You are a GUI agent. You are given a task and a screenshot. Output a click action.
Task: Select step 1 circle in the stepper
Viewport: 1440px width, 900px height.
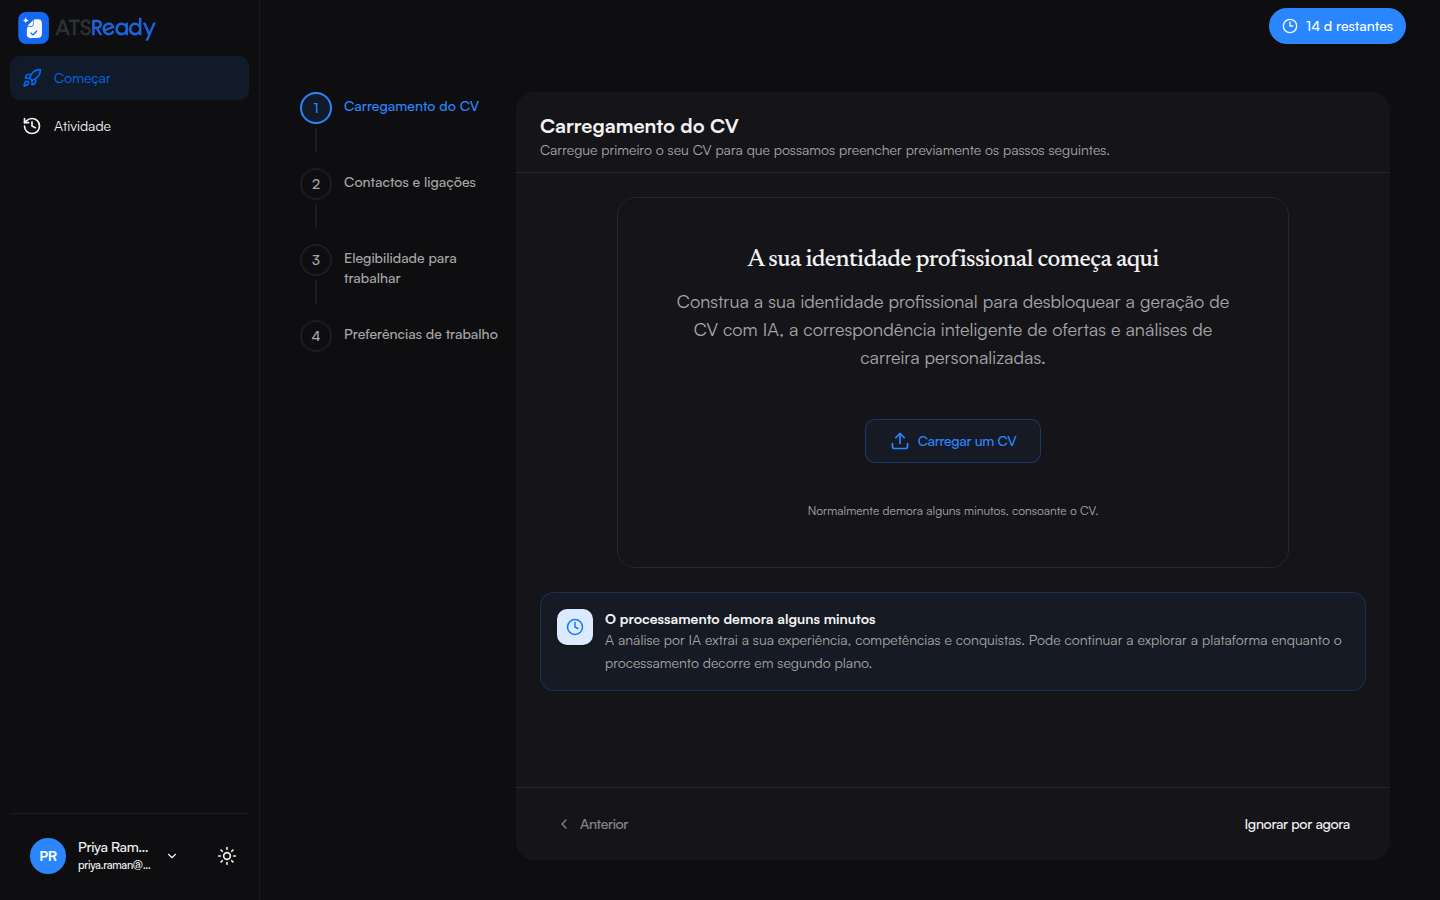click(x=316, y=108)
